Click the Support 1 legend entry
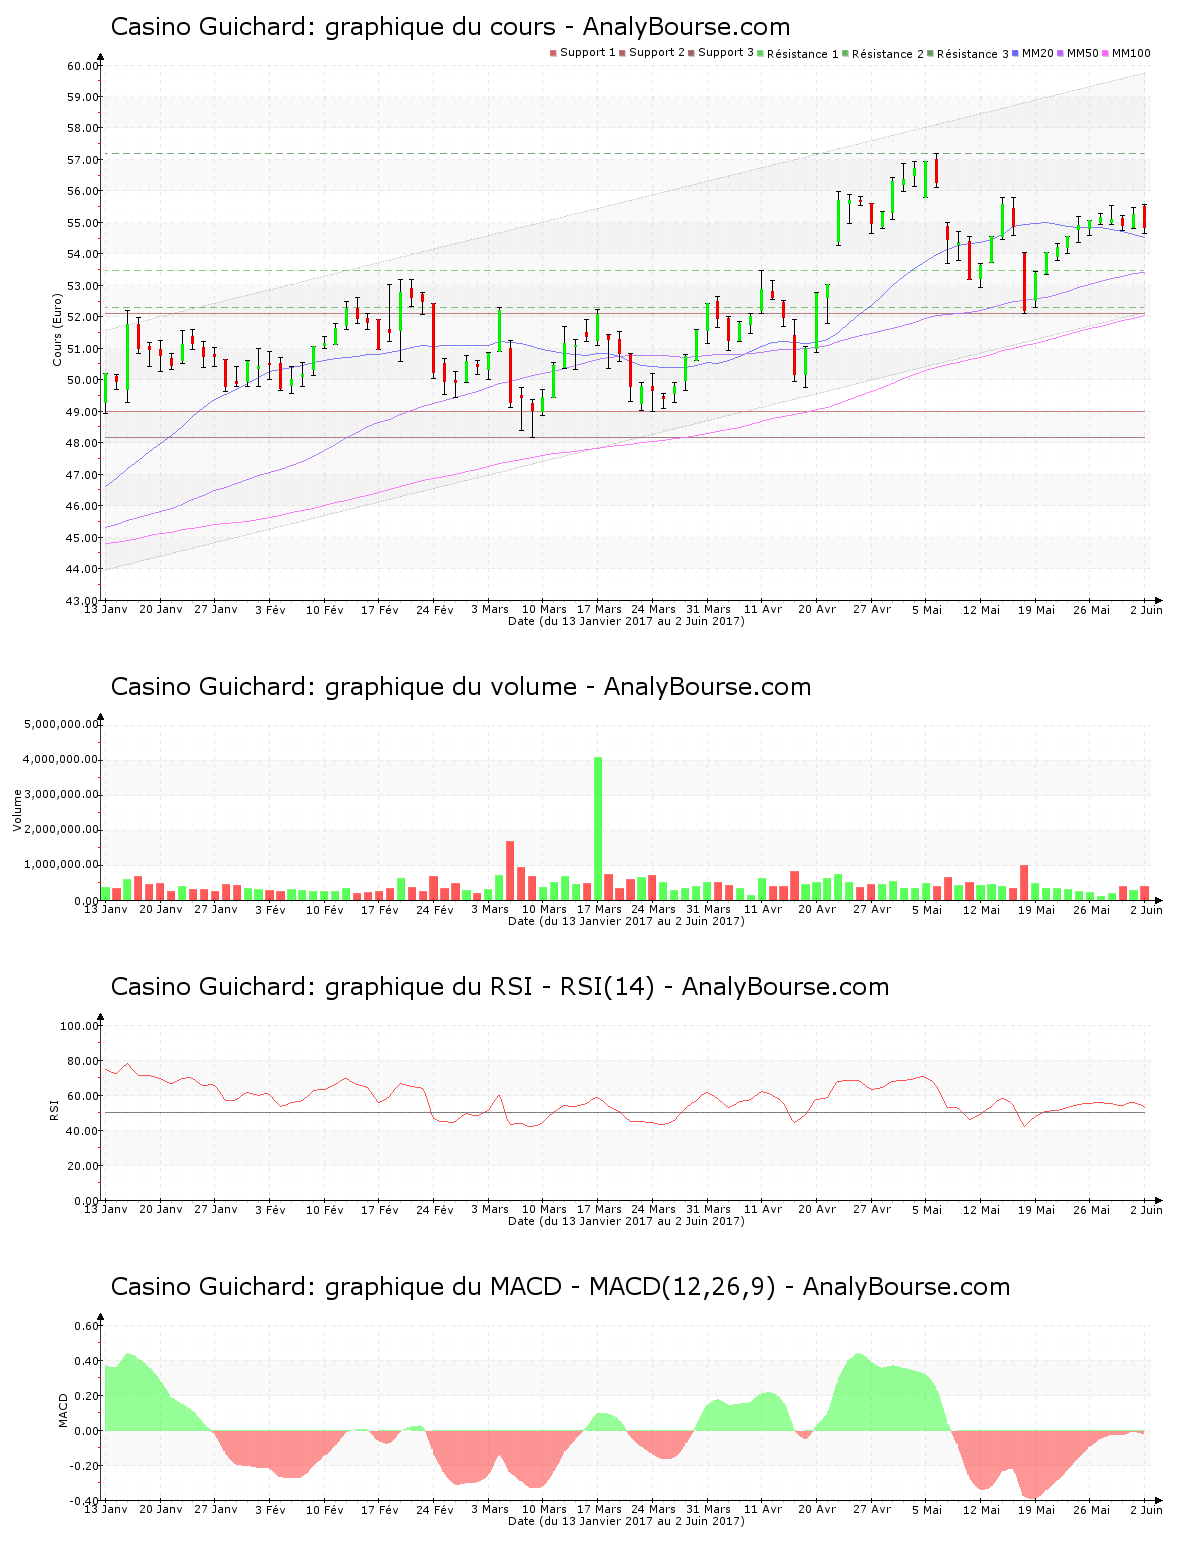The image size is (1200, 1550). [583, 52]
